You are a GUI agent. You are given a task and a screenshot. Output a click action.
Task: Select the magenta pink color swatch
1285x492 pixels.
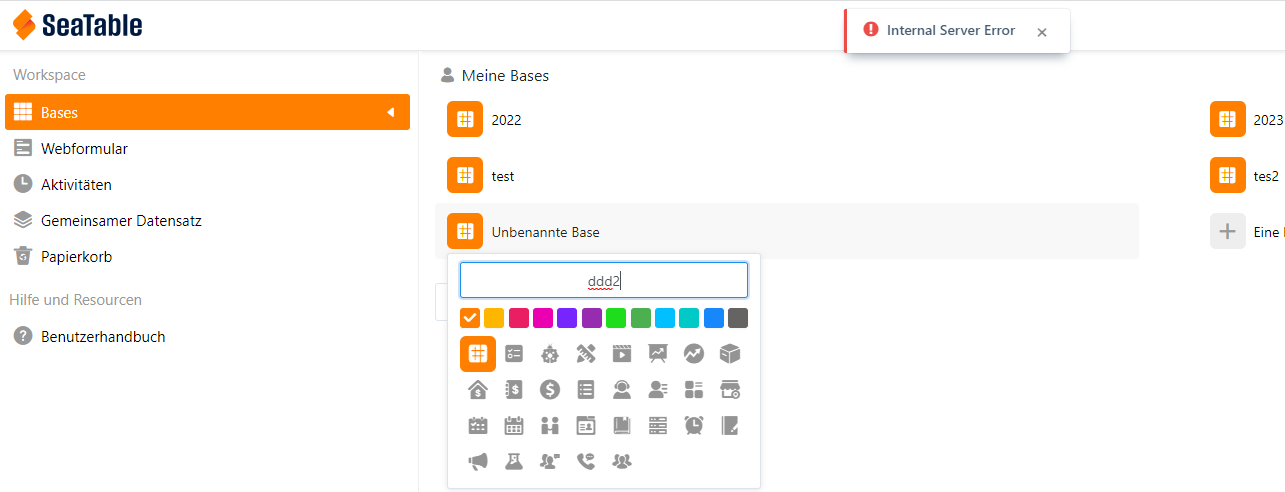[543, 318]
